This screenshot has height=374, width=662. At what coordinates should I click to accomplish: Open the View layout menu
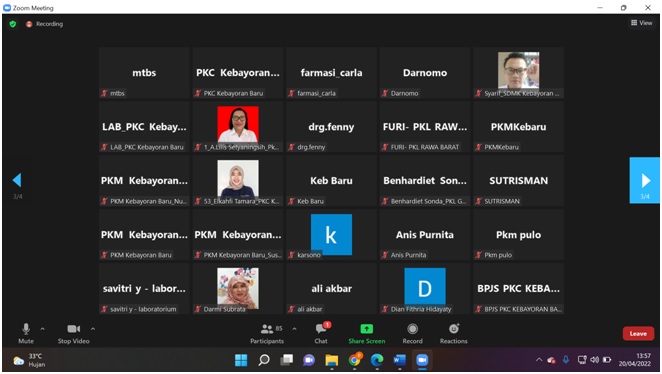pyautogui.click(x=641, y=23)
